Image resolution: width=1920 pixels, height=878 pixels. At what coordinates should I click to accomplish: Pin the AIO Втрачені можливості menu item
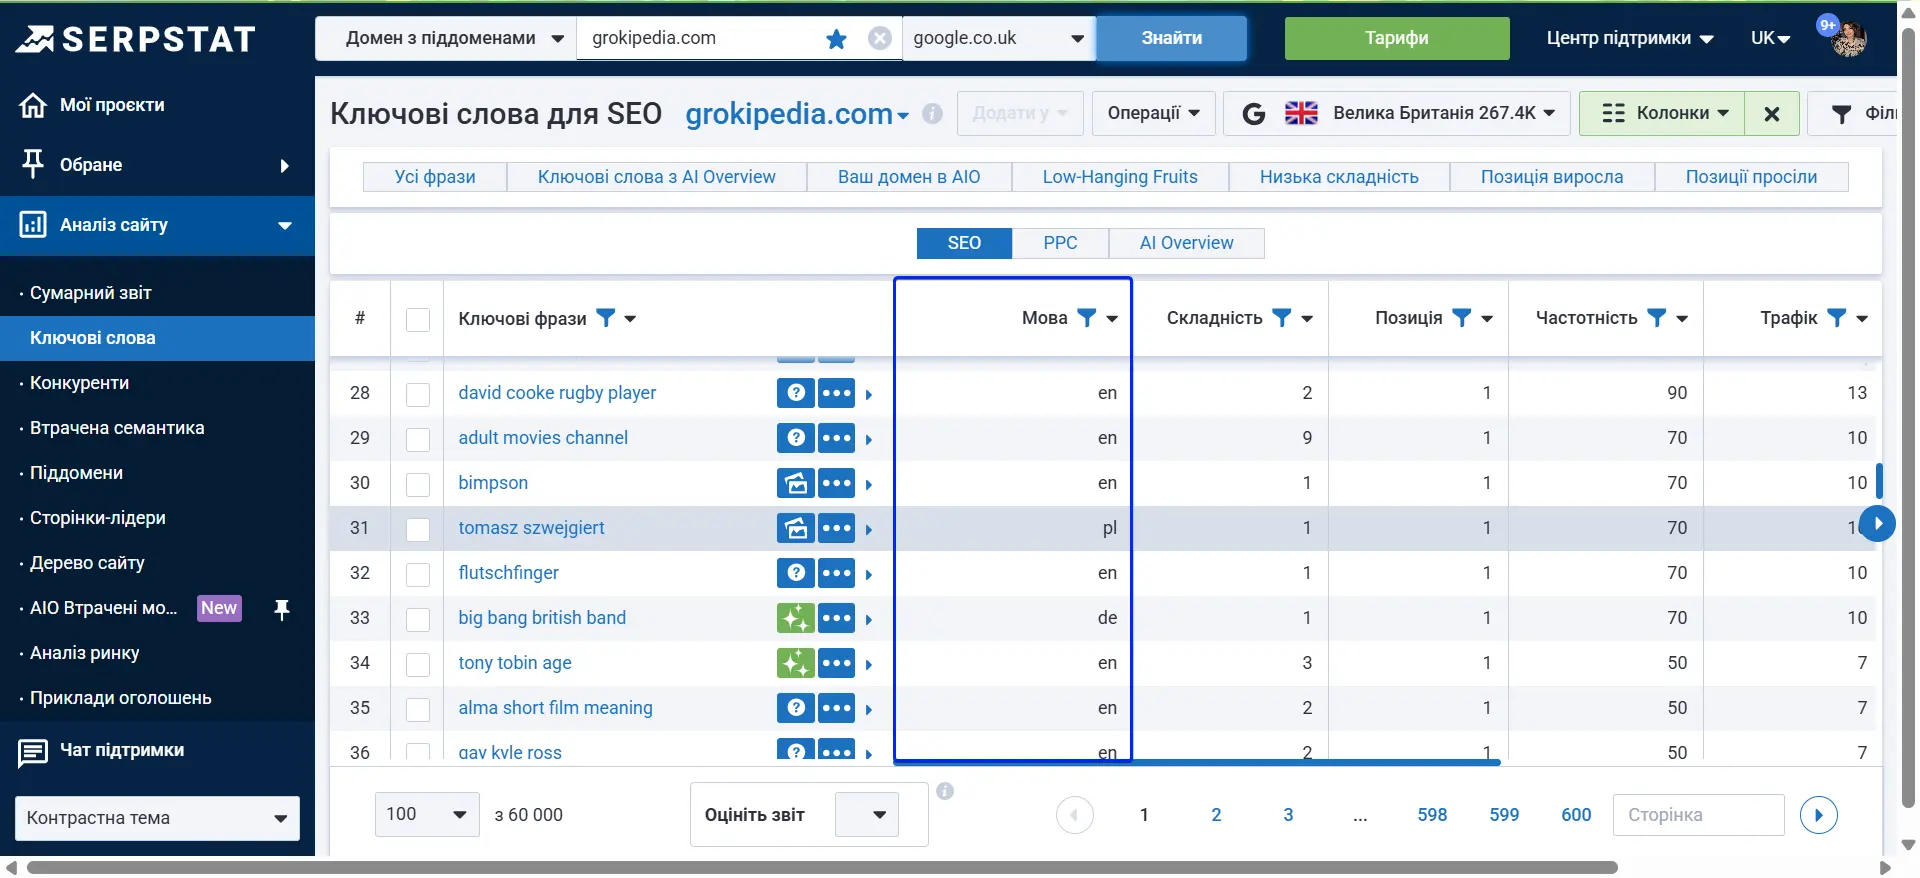tap(282, 609)
